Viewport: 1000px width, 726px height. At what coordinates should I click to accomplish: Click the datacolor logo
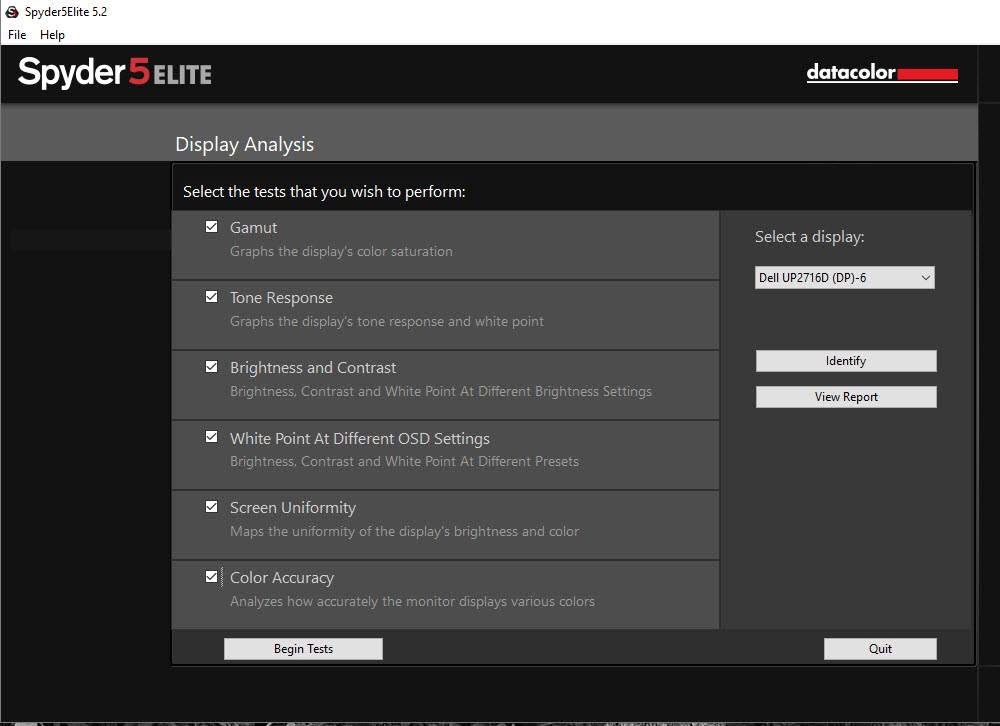pos(882,73)
